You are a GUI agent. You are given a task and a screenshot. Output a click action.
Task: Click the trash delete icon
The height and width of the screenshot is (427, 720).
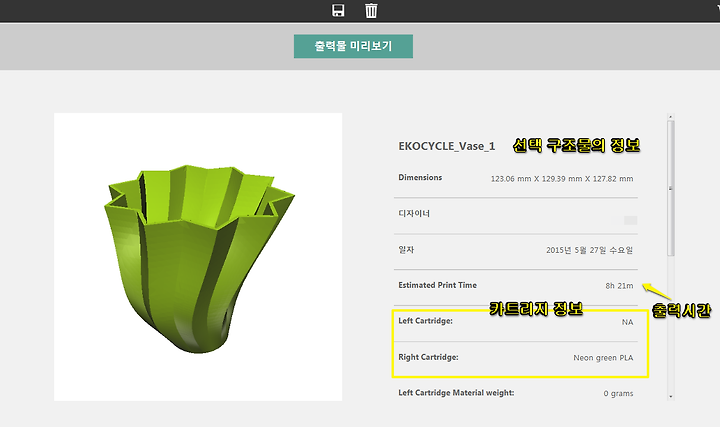371,11
